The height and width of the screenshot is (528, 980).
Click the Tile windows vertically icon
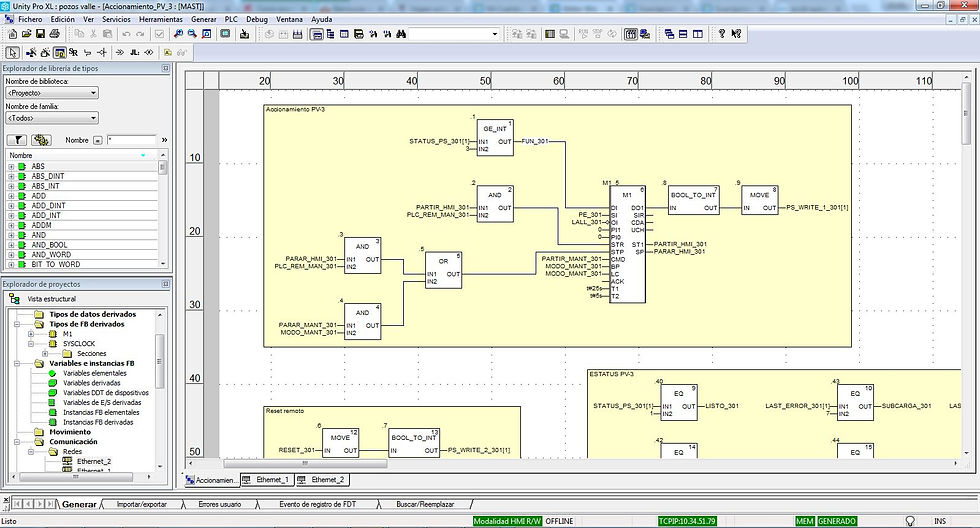(698, 34)
